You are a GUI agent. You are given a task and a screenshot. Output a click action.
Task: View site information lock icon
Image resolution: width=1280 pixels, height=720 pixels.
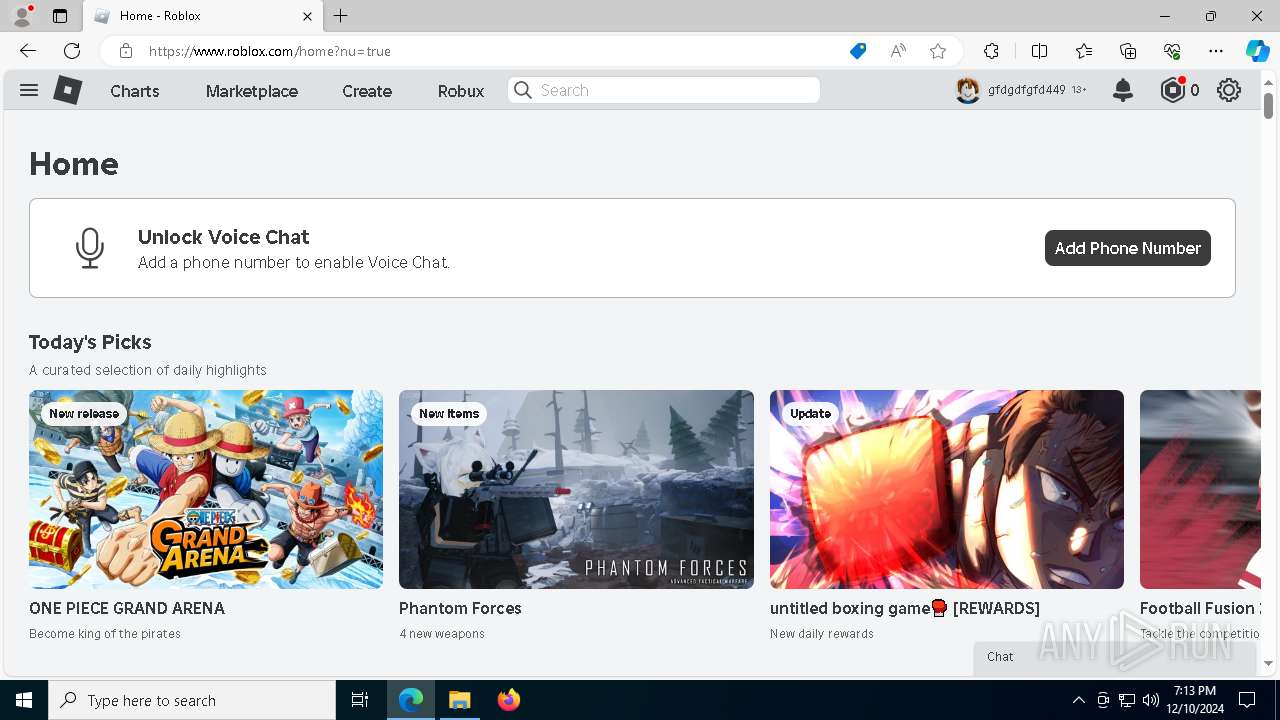(x=126, y=51)
